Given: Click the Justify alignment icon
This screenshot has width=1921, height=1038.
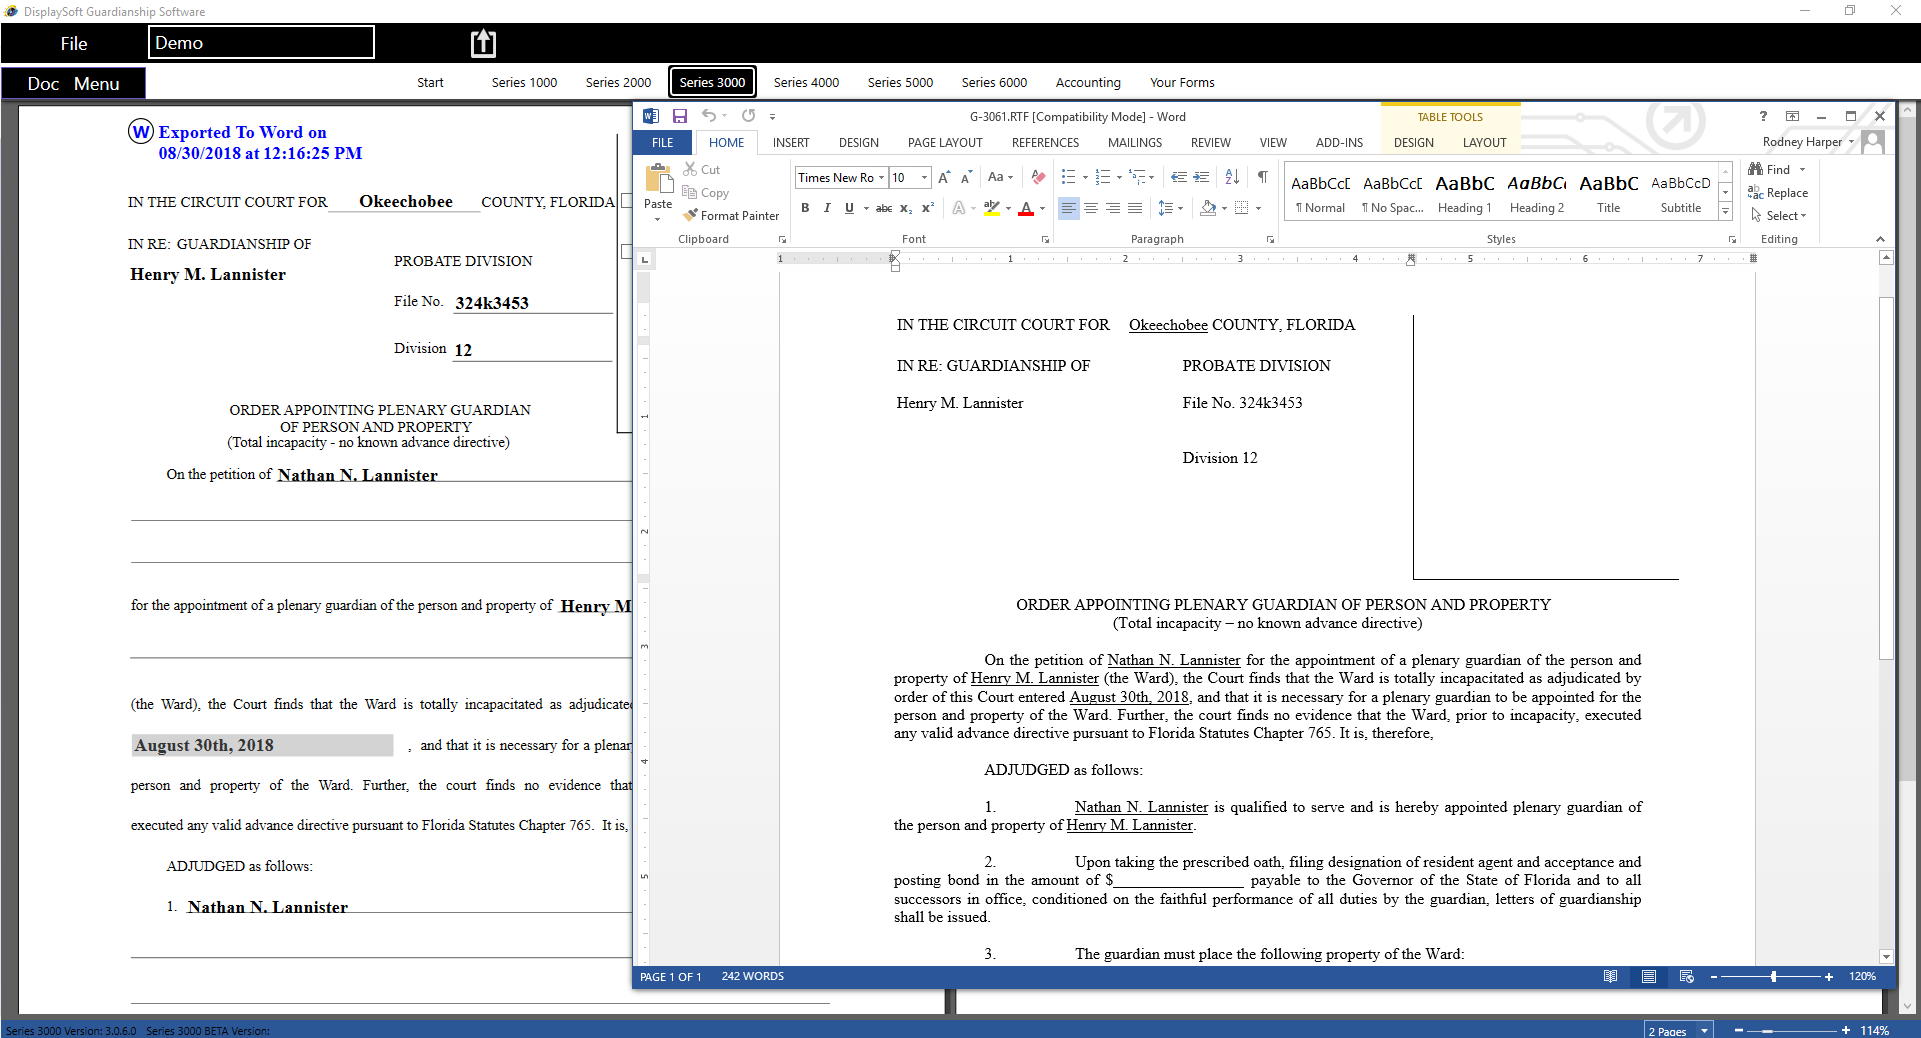Looking at the screenshot, I should (1135, 208).
